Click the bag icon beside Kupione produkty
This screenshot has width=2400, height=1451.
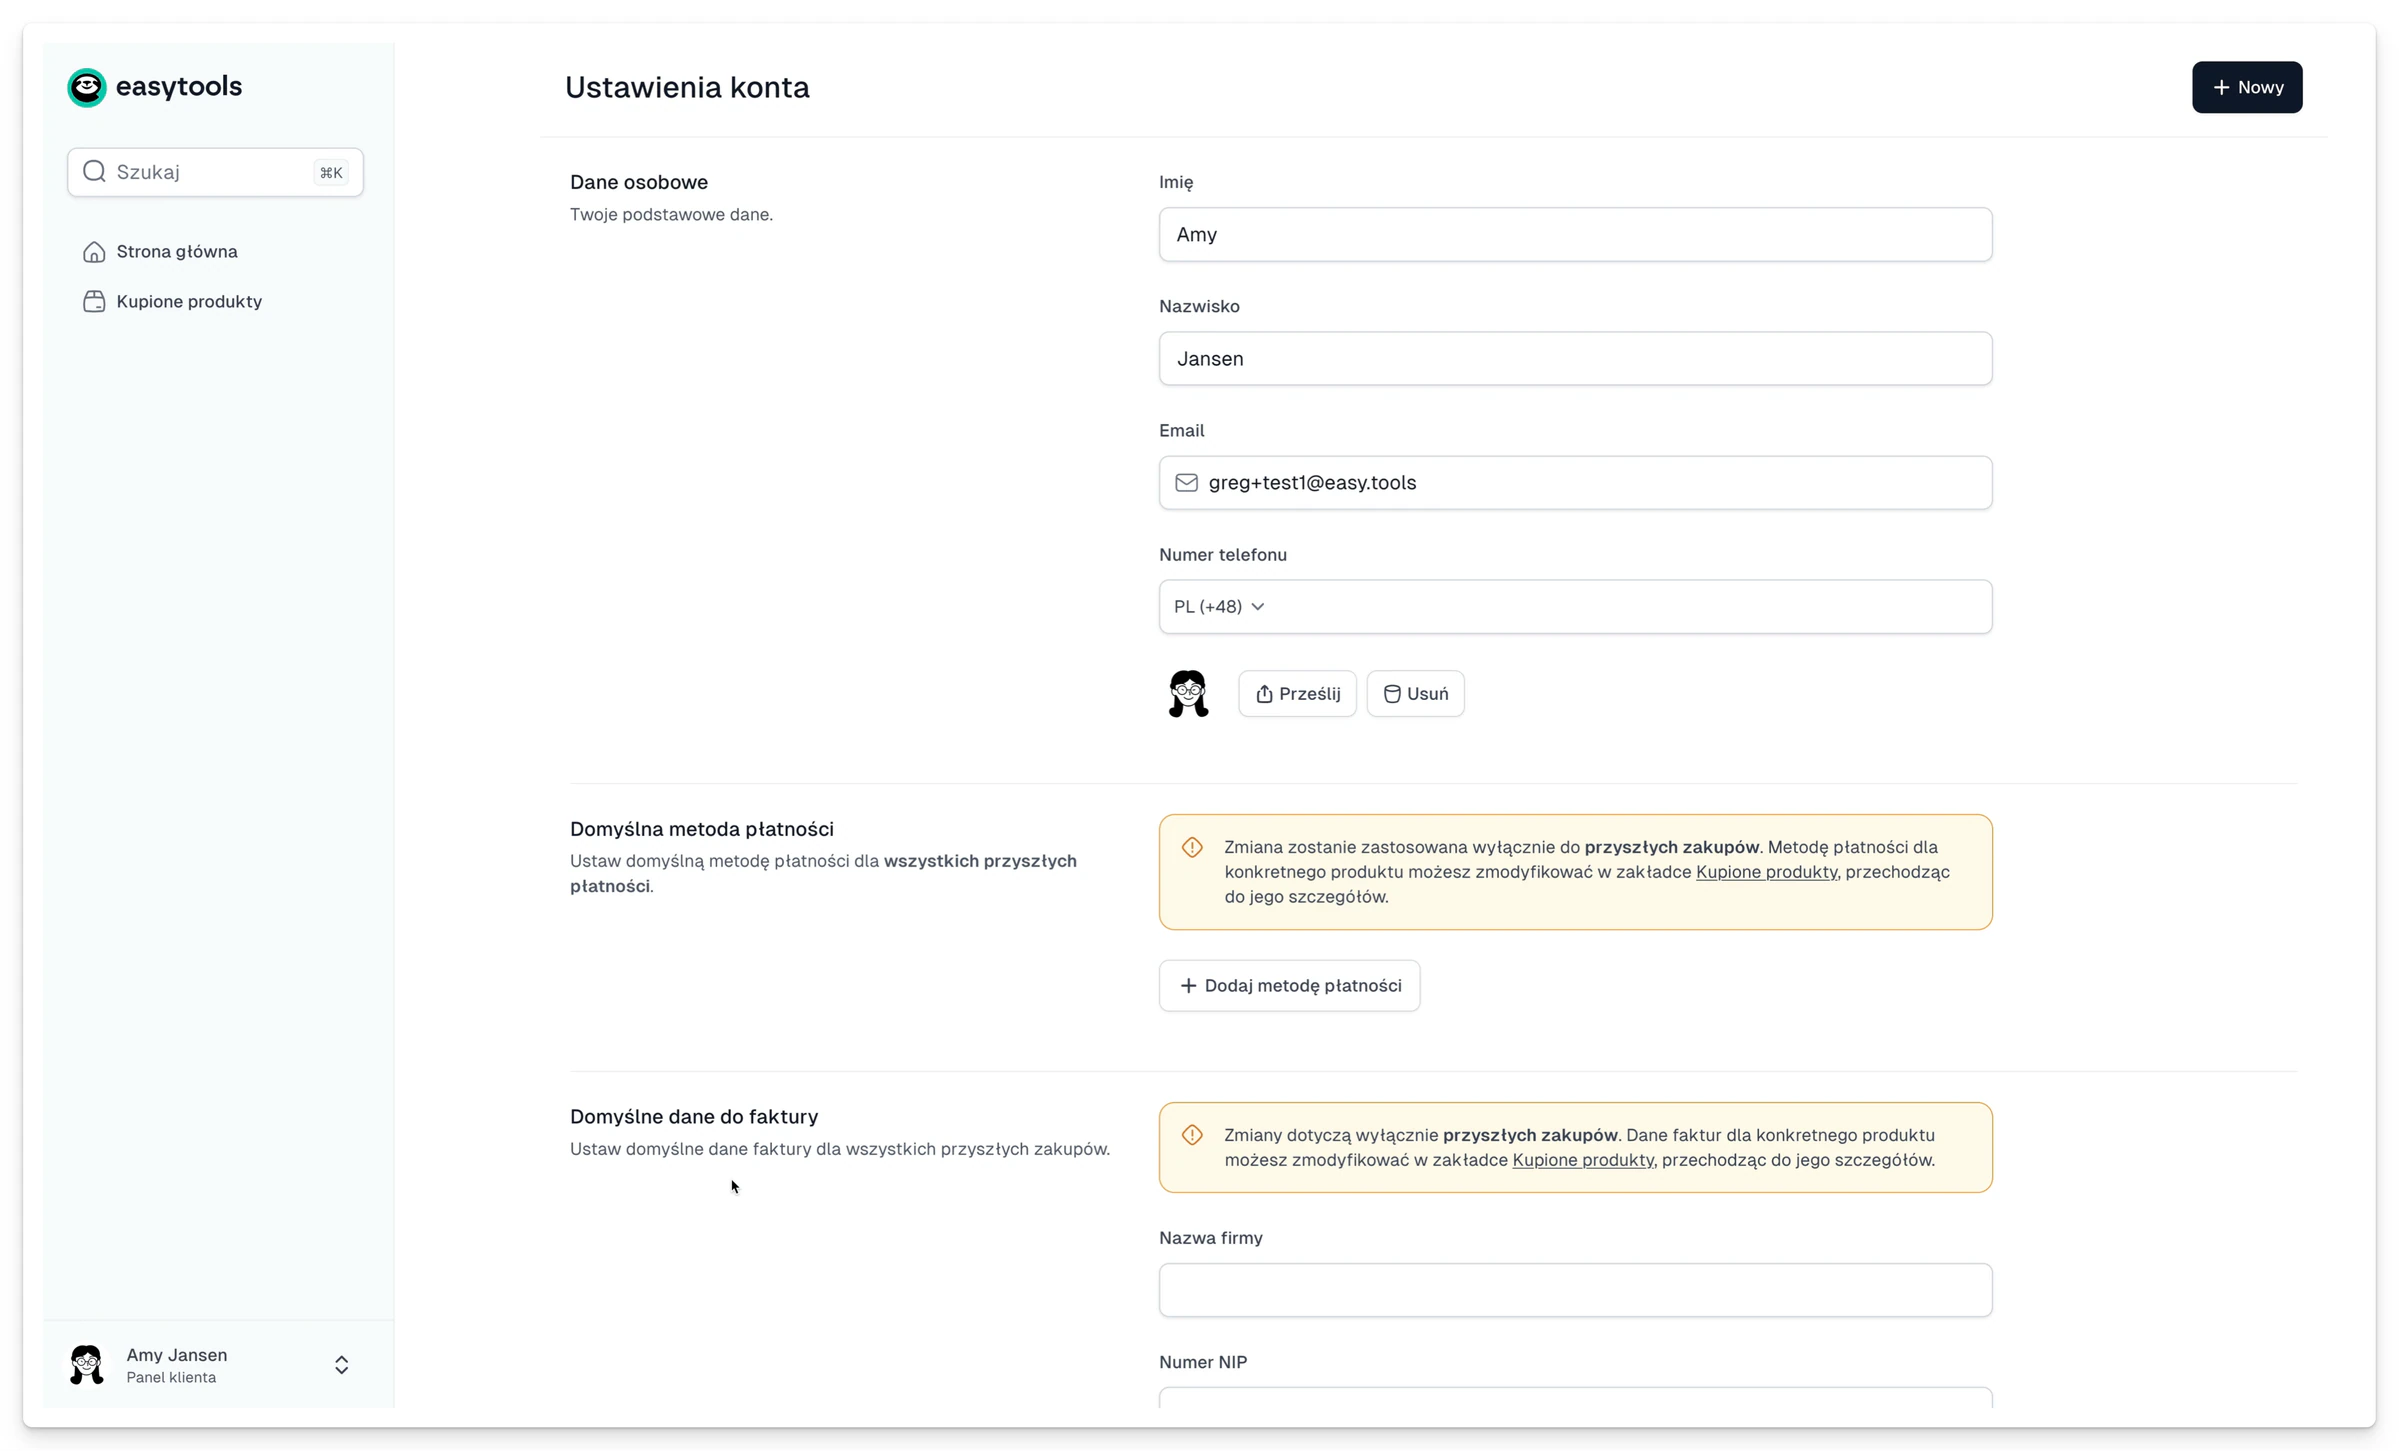point(94,302)
